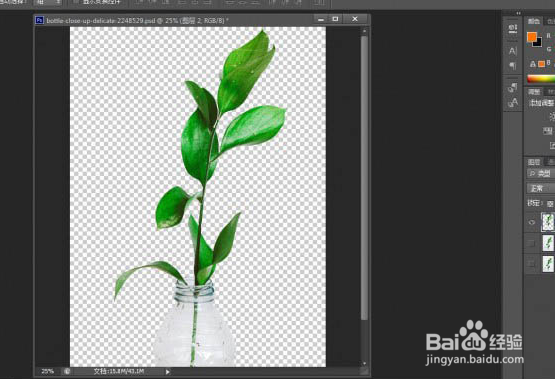Maximize the psd document window
The width and height of the screenshot is (555, 379).
point(335,19)
